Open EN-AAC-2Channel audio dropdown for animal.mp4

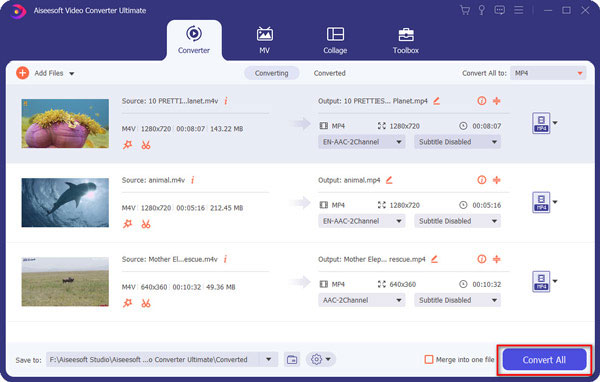coord(361,221)
